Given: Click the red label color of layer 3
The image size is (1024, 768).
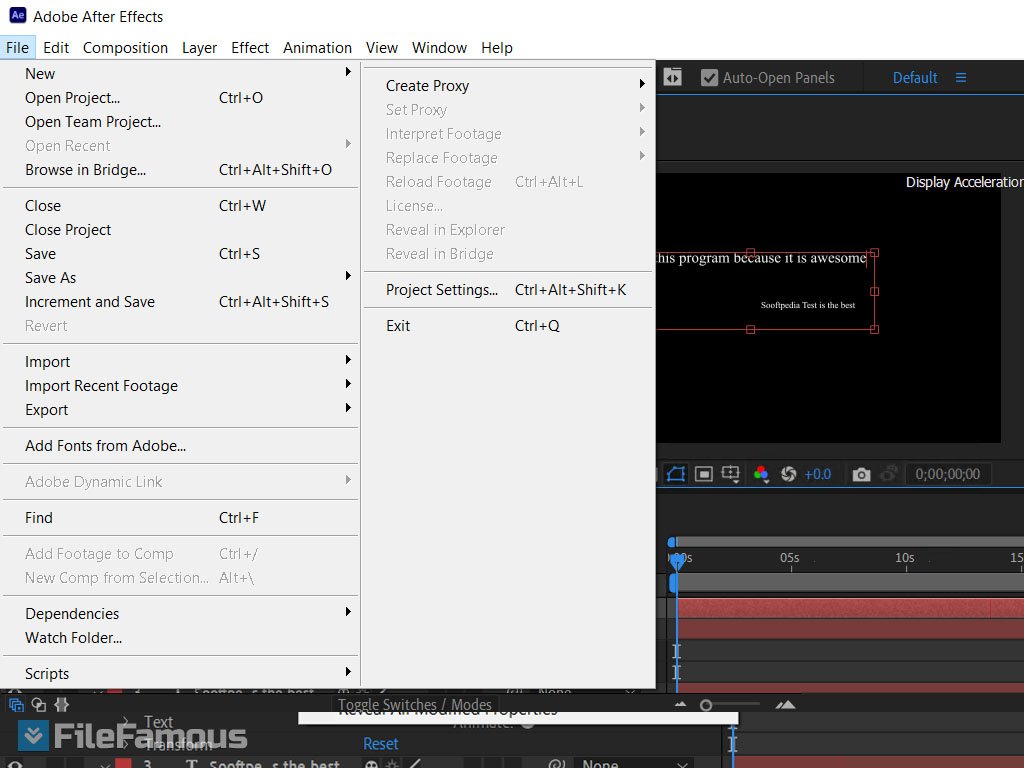Looking at the screenshot, I should pyautogui.click(x=123, y=763).
